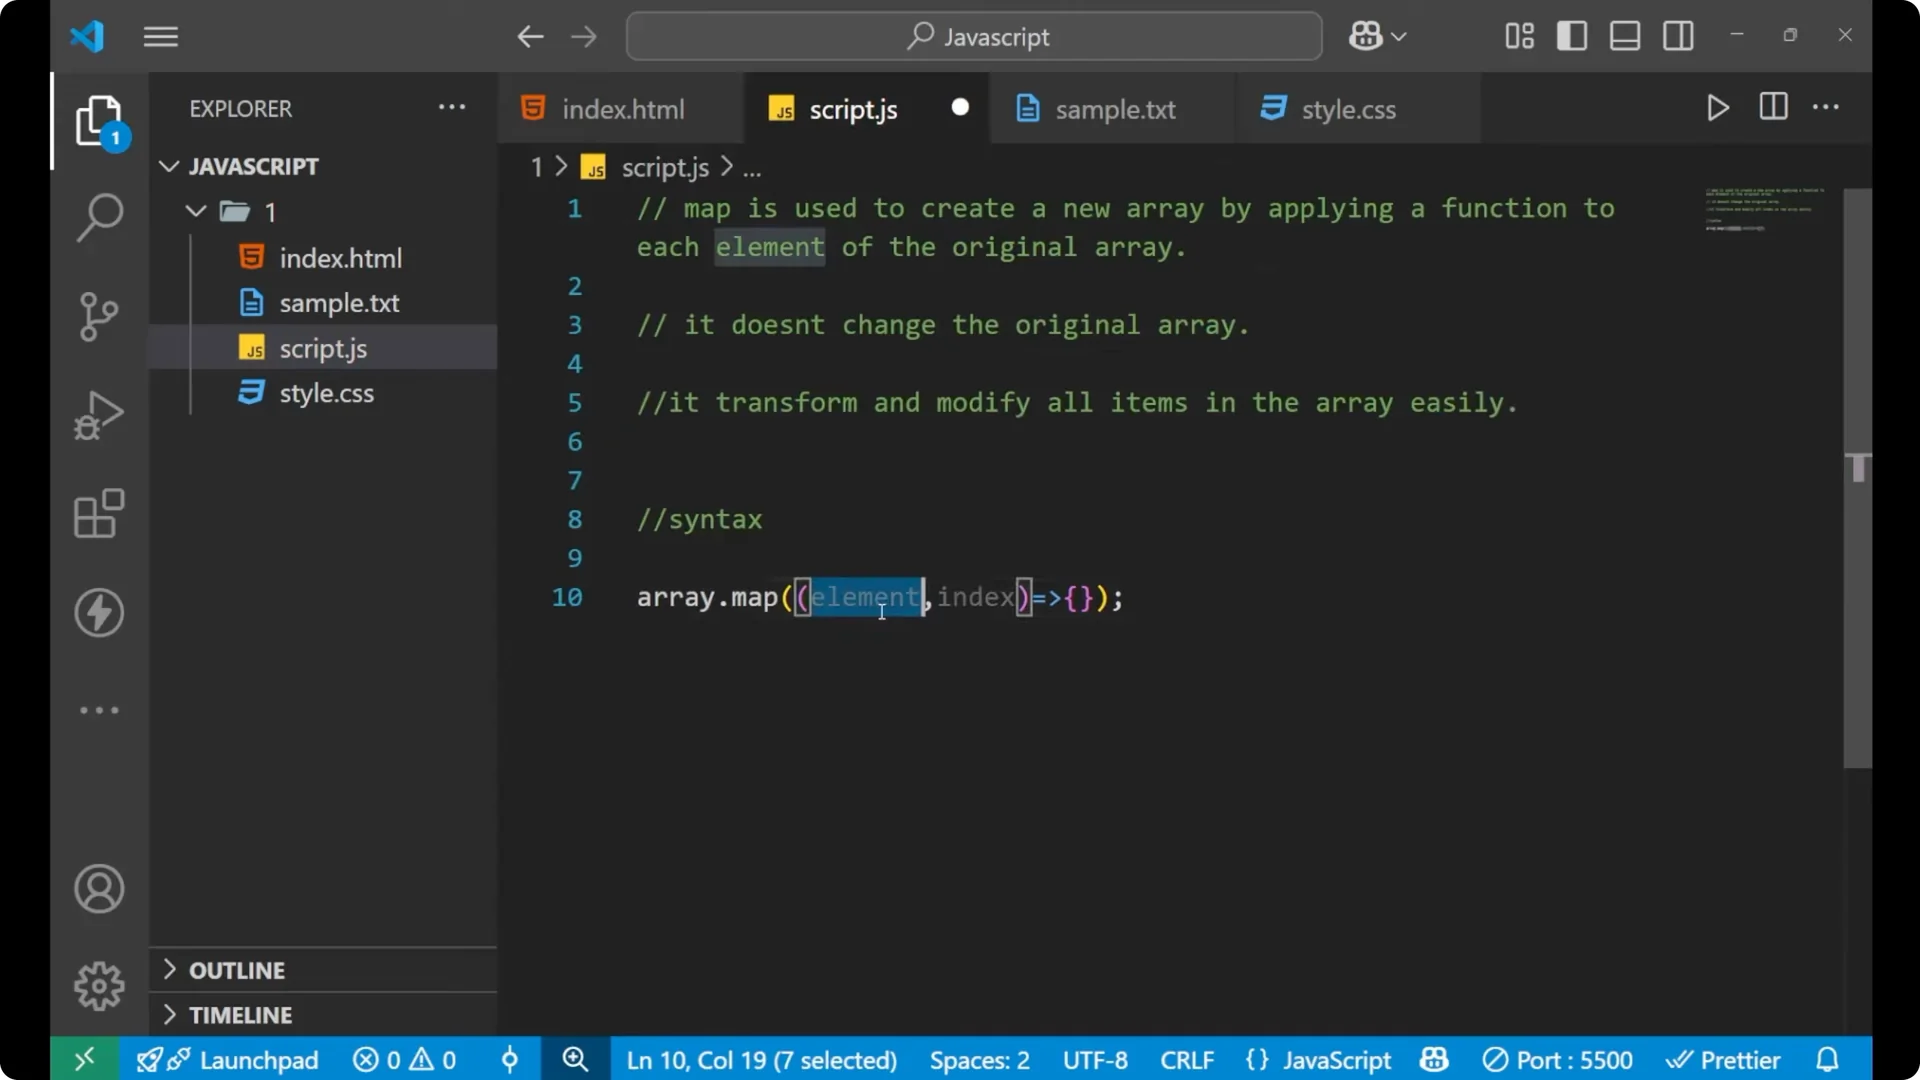Open the Search view in the sidebar
1920x1080 pixels.
(x=98, y=216)
